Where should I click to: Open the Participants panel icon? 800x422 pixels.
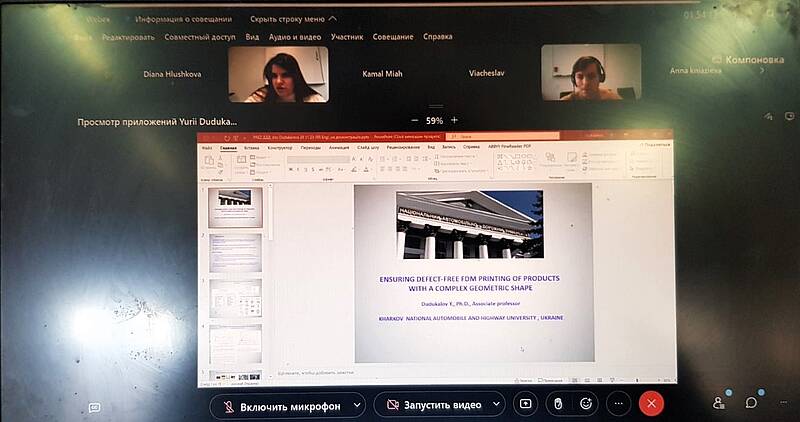point(719,403)
